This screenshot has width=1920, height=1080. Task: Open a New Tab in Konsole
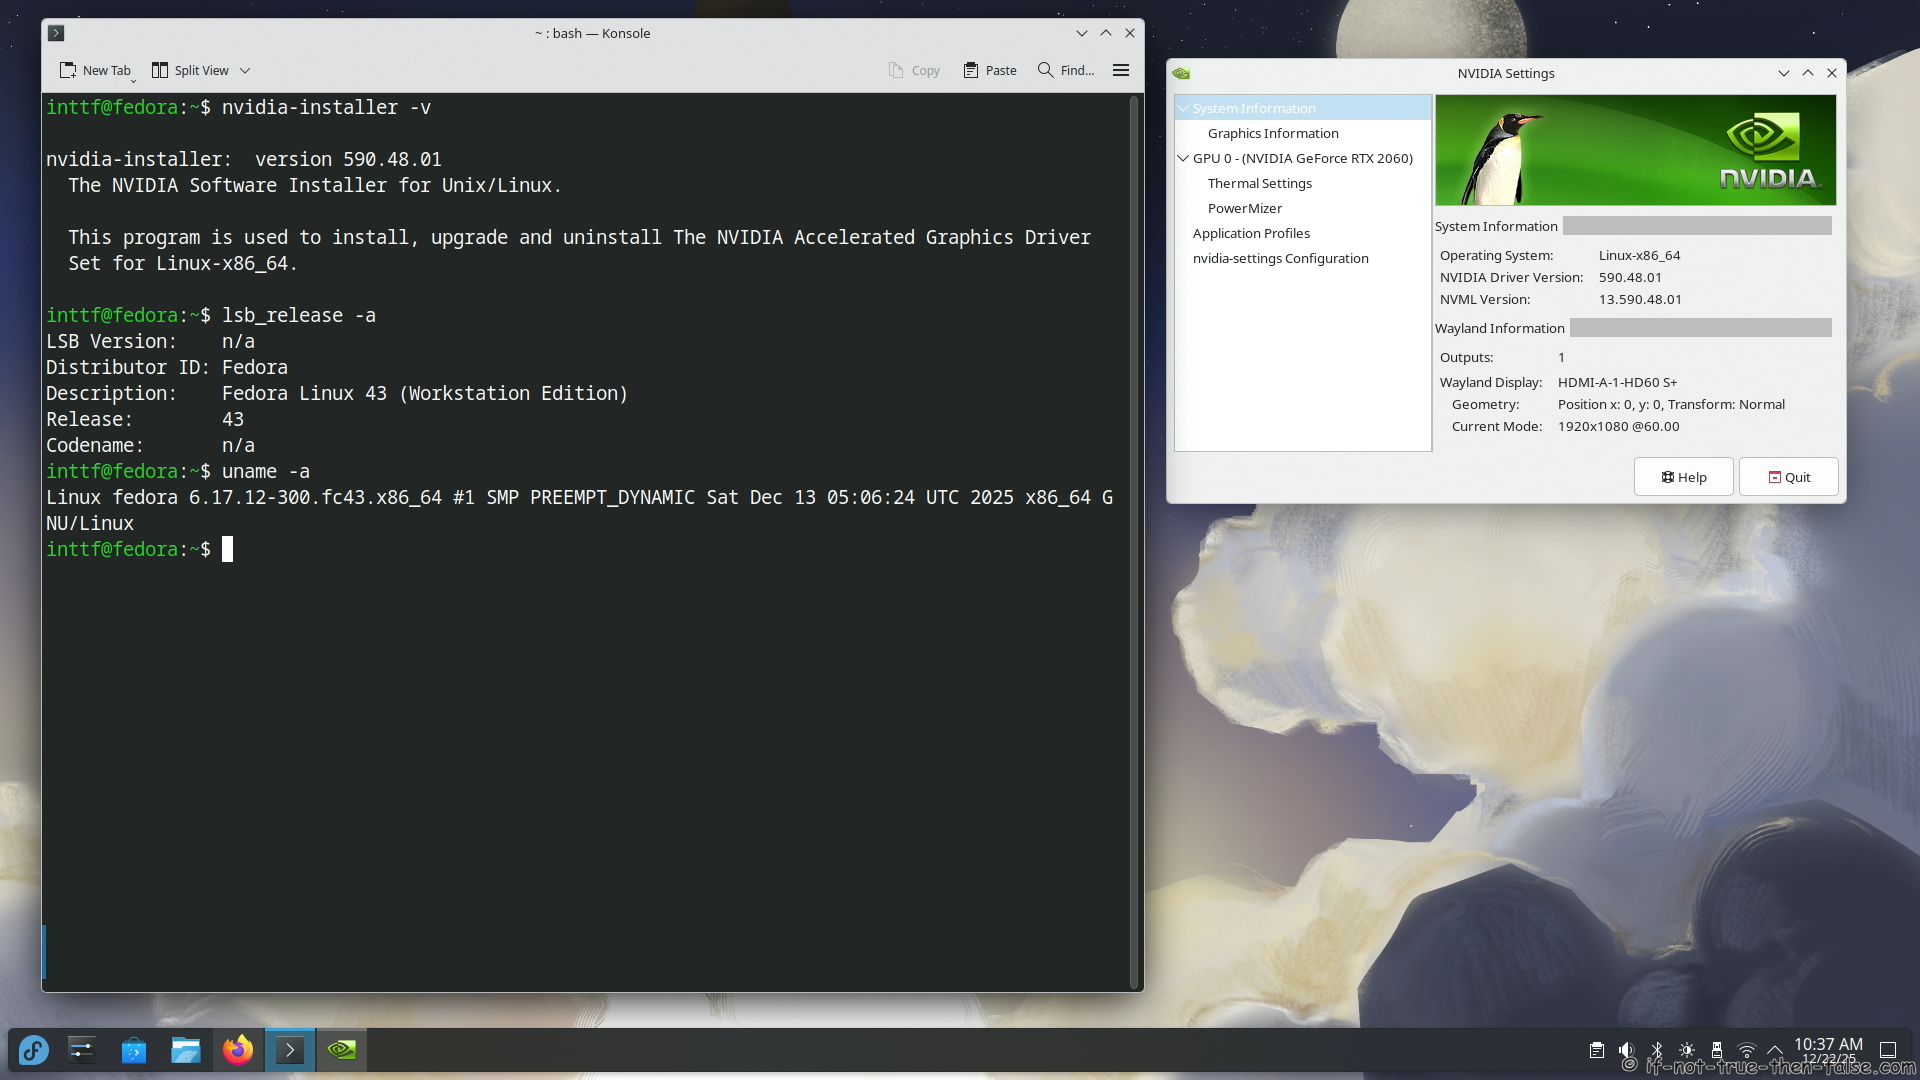coord(95,70)
